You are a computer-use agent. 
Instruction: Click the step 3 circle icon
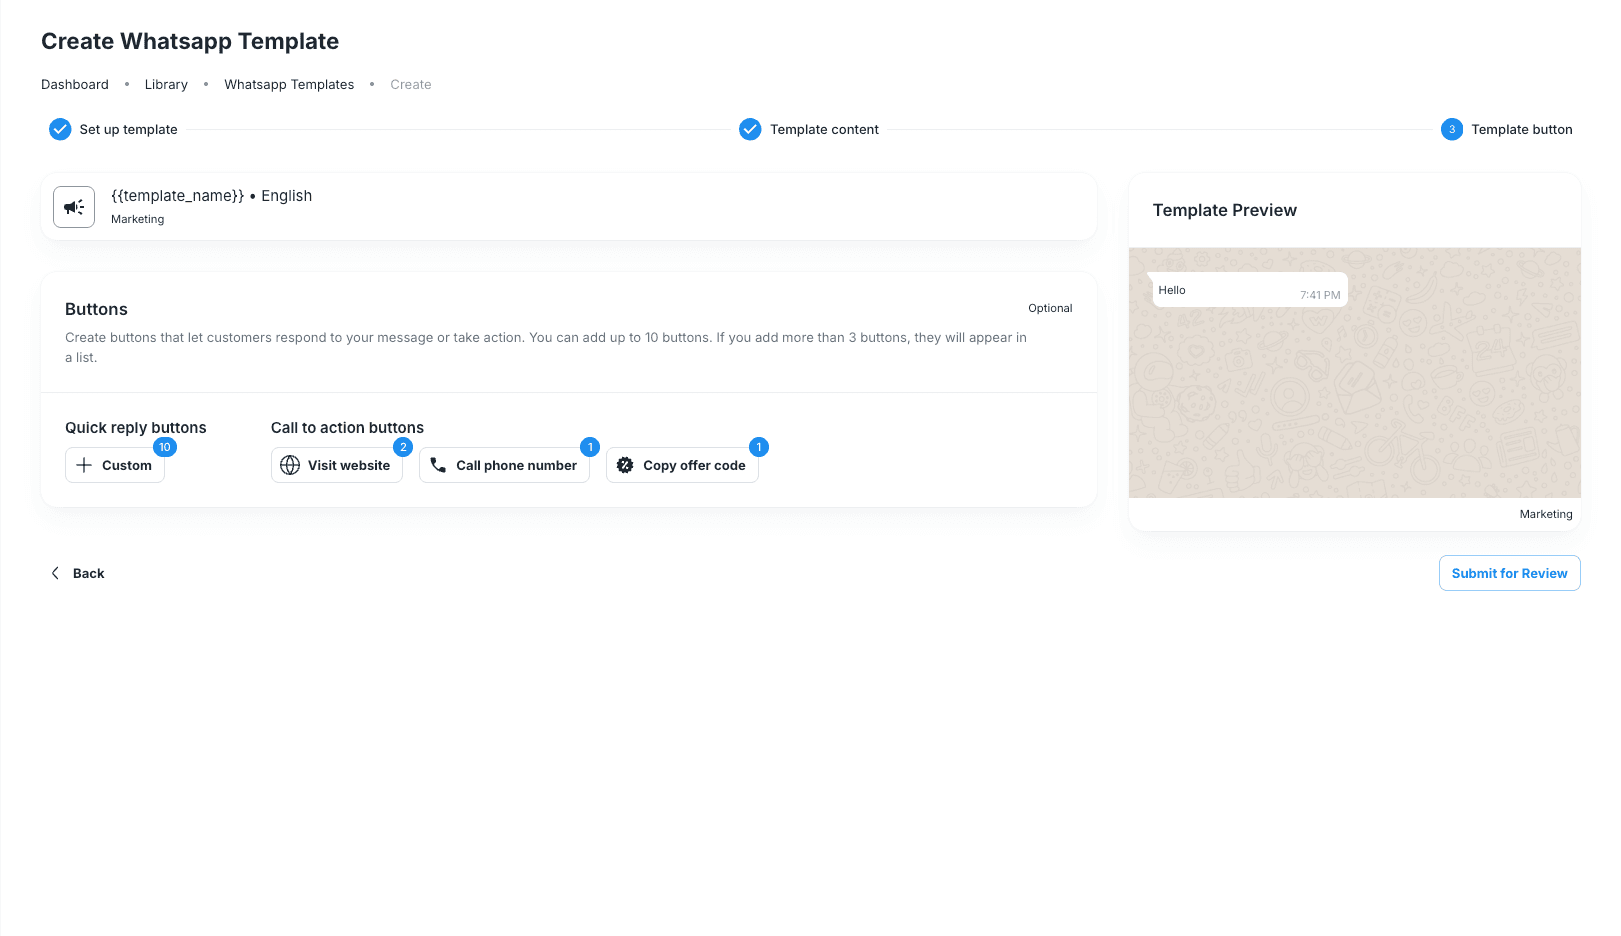[1452, 129]
